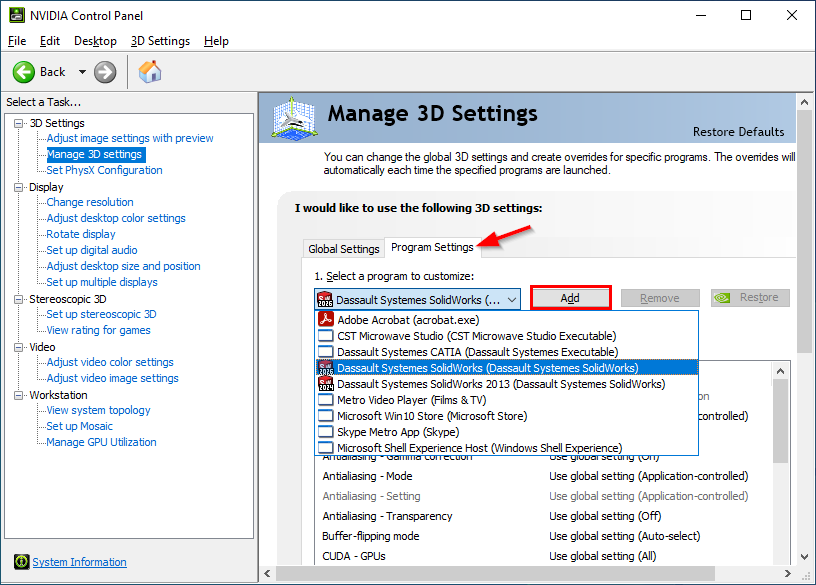Go to the Home page icon

pos(150,72)
